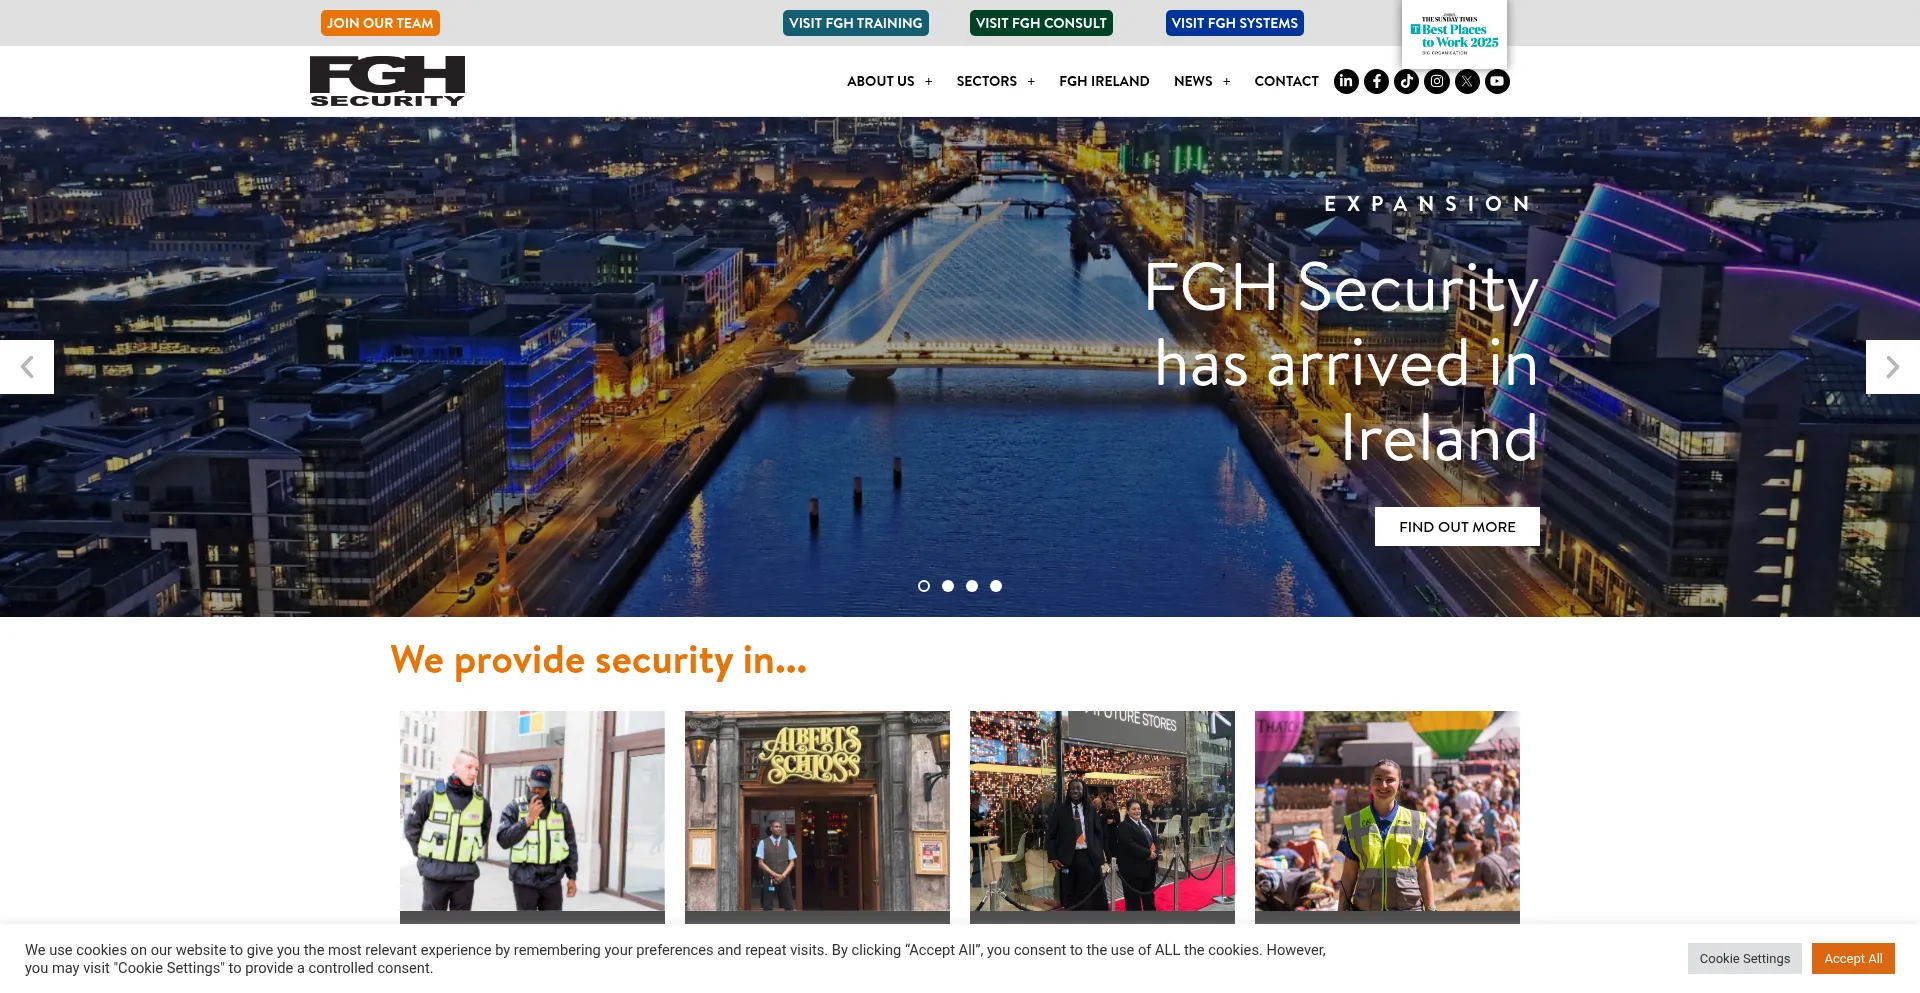Click the FGH Security logo
Screen dimensions: 1920x993
[387, 81]
